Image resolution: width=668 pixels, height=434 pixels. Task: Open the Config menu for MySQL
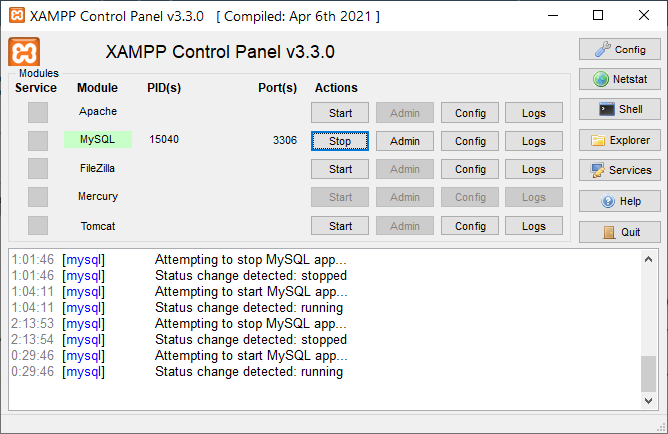point(470,141)
